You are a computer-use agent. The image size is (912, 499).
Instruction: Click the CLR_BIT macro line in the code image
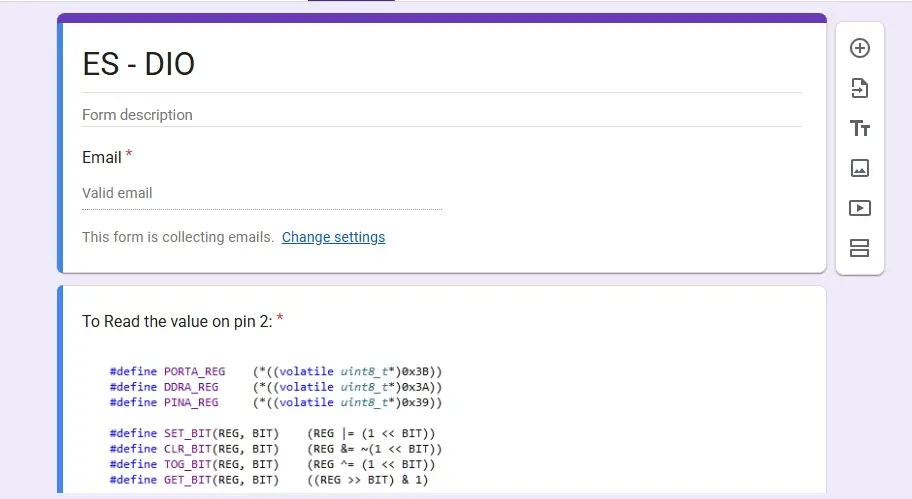click(275, 449)
